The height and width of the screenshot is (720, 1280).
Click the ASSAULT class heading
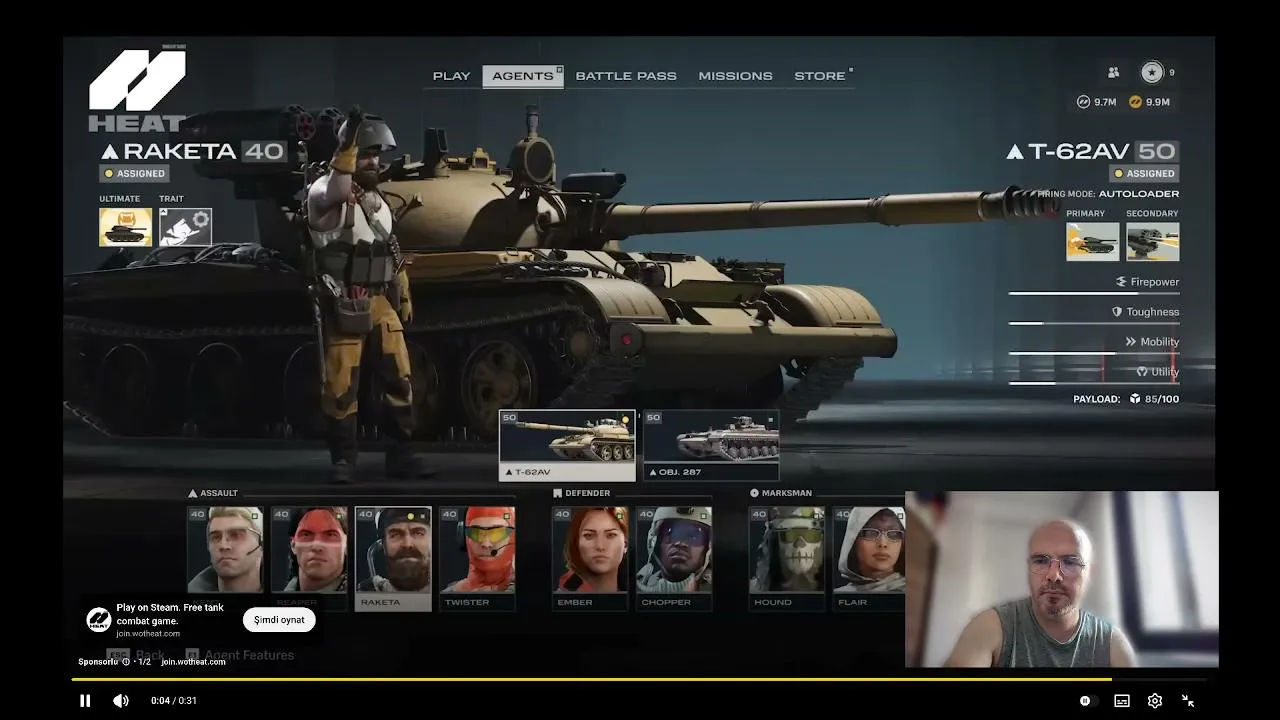(213, 493)
